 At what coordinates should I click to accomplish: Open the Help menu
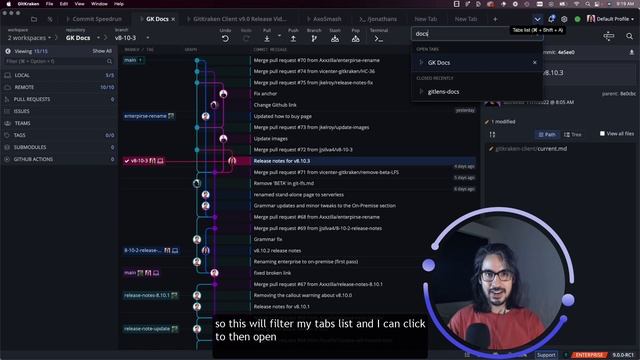click(x=119, y=4)
